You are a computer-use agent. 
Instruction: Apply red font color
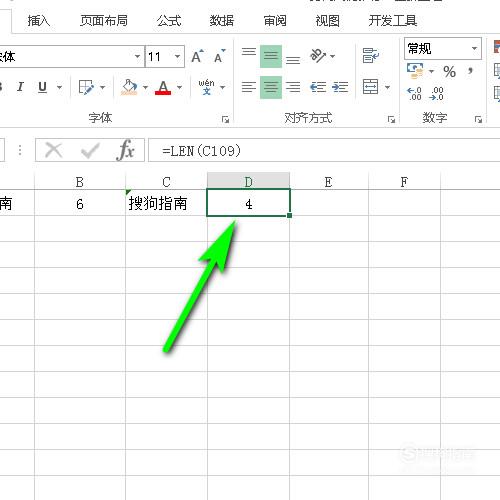click(163, 87)
